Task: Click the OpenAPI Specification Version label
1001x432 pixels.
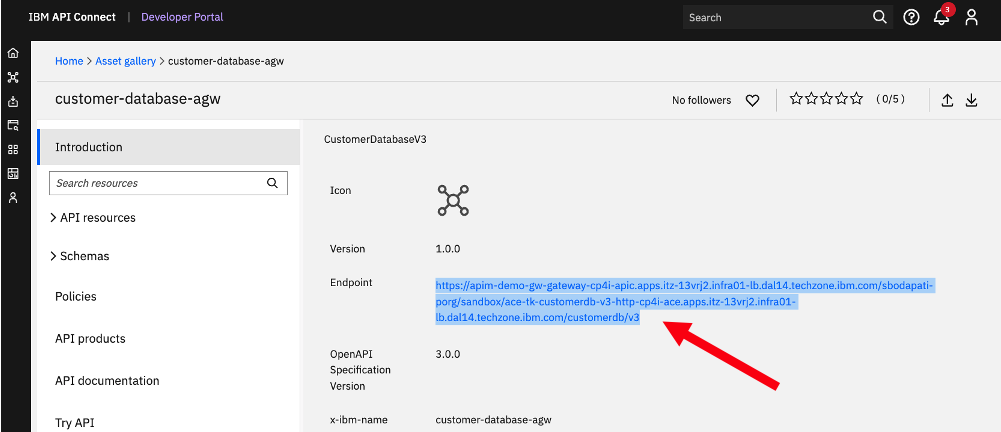Action: coord(360,369)
